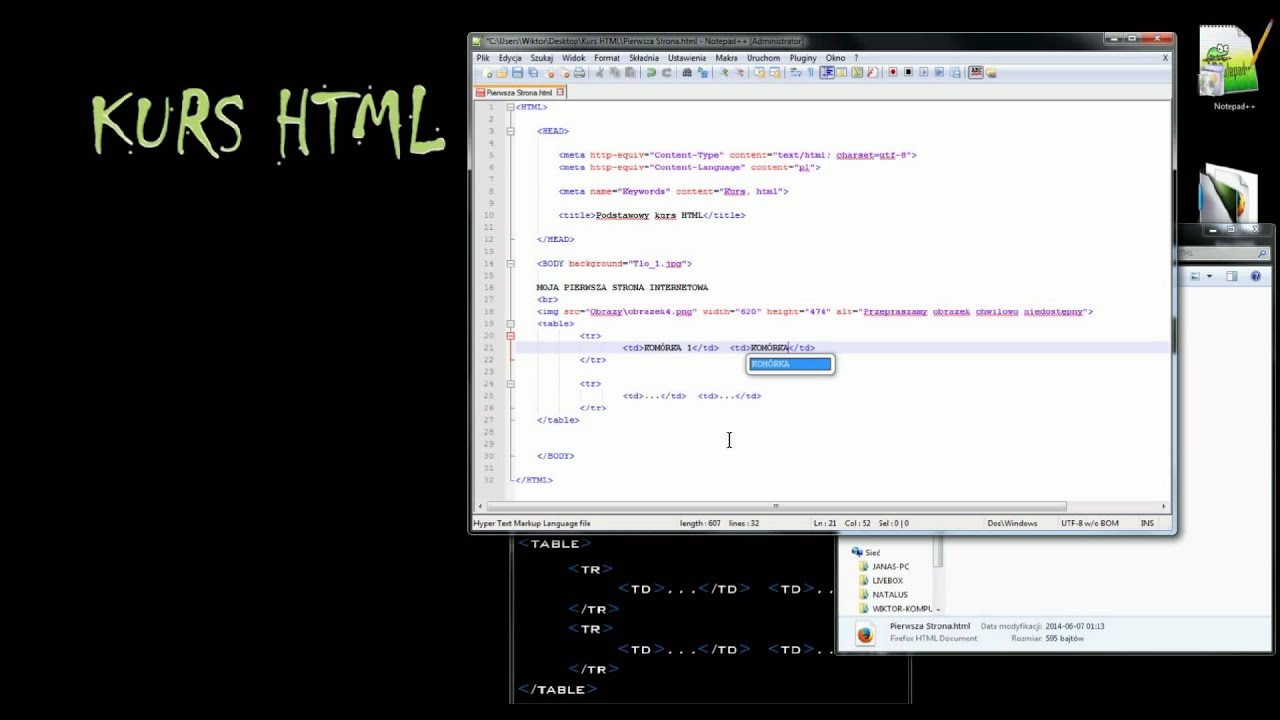Open the Pluginy menu
This screenshot has height=720, width=1280.
803,58
